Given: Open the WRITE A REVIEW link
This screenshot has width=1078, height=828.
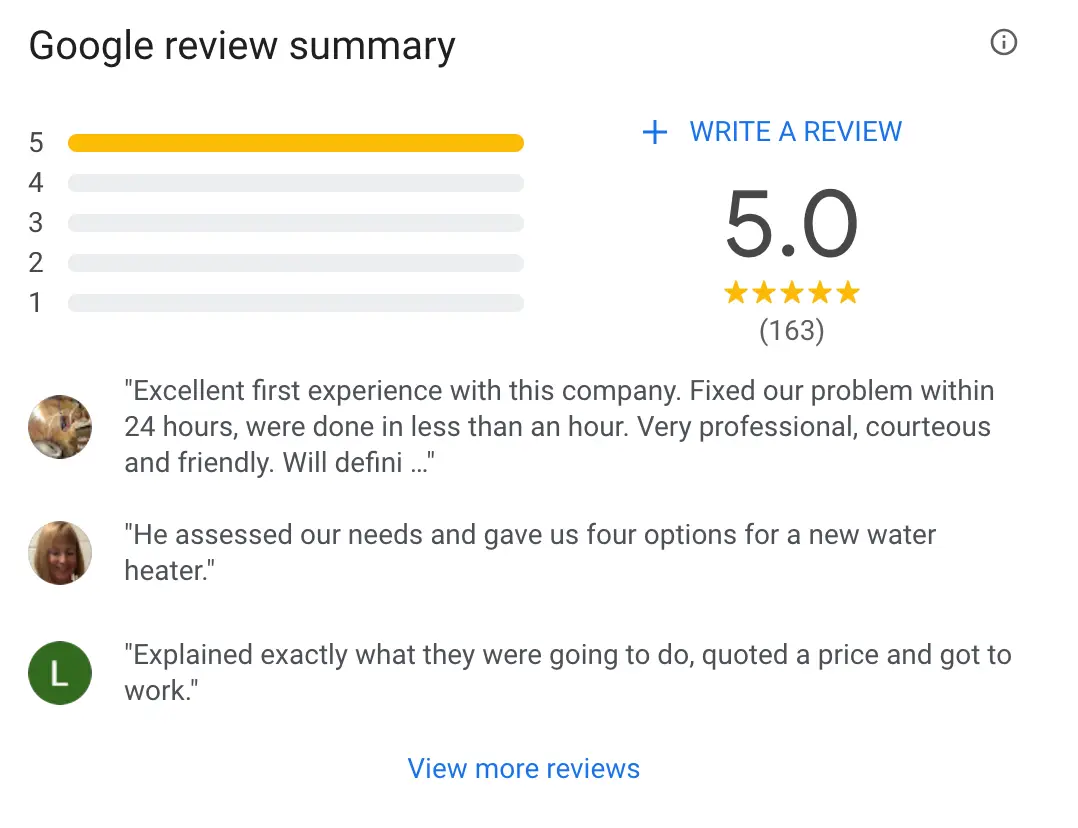Looking at the screenshot, I should [795, 132].
